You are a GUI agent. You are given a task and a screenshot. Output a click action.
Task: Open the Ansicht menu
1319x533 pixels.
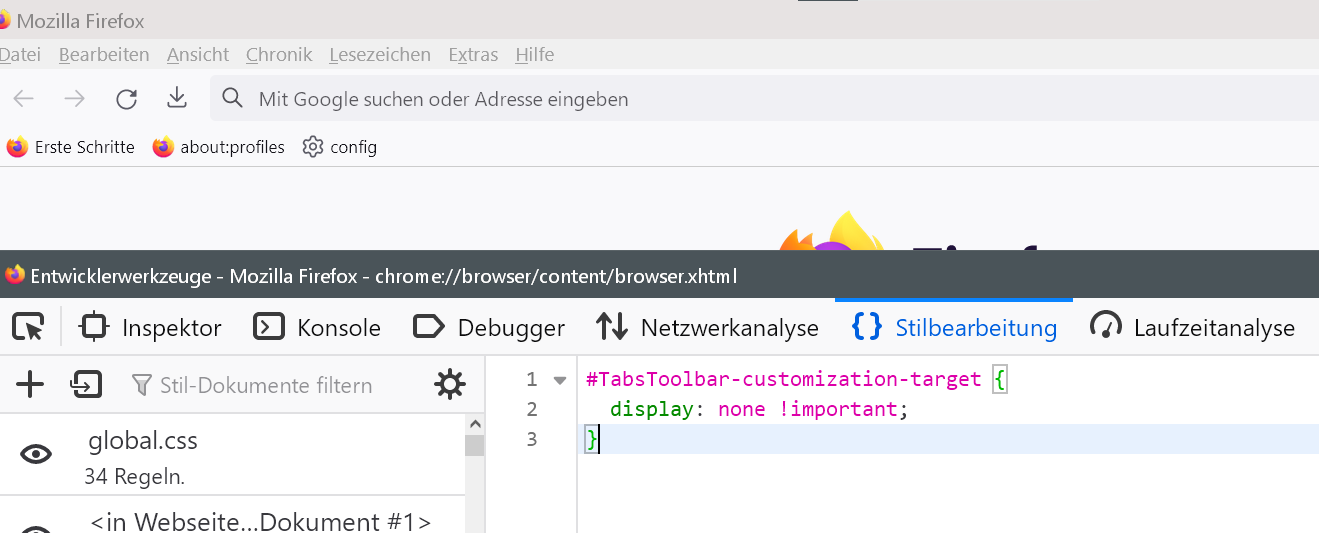198,54
